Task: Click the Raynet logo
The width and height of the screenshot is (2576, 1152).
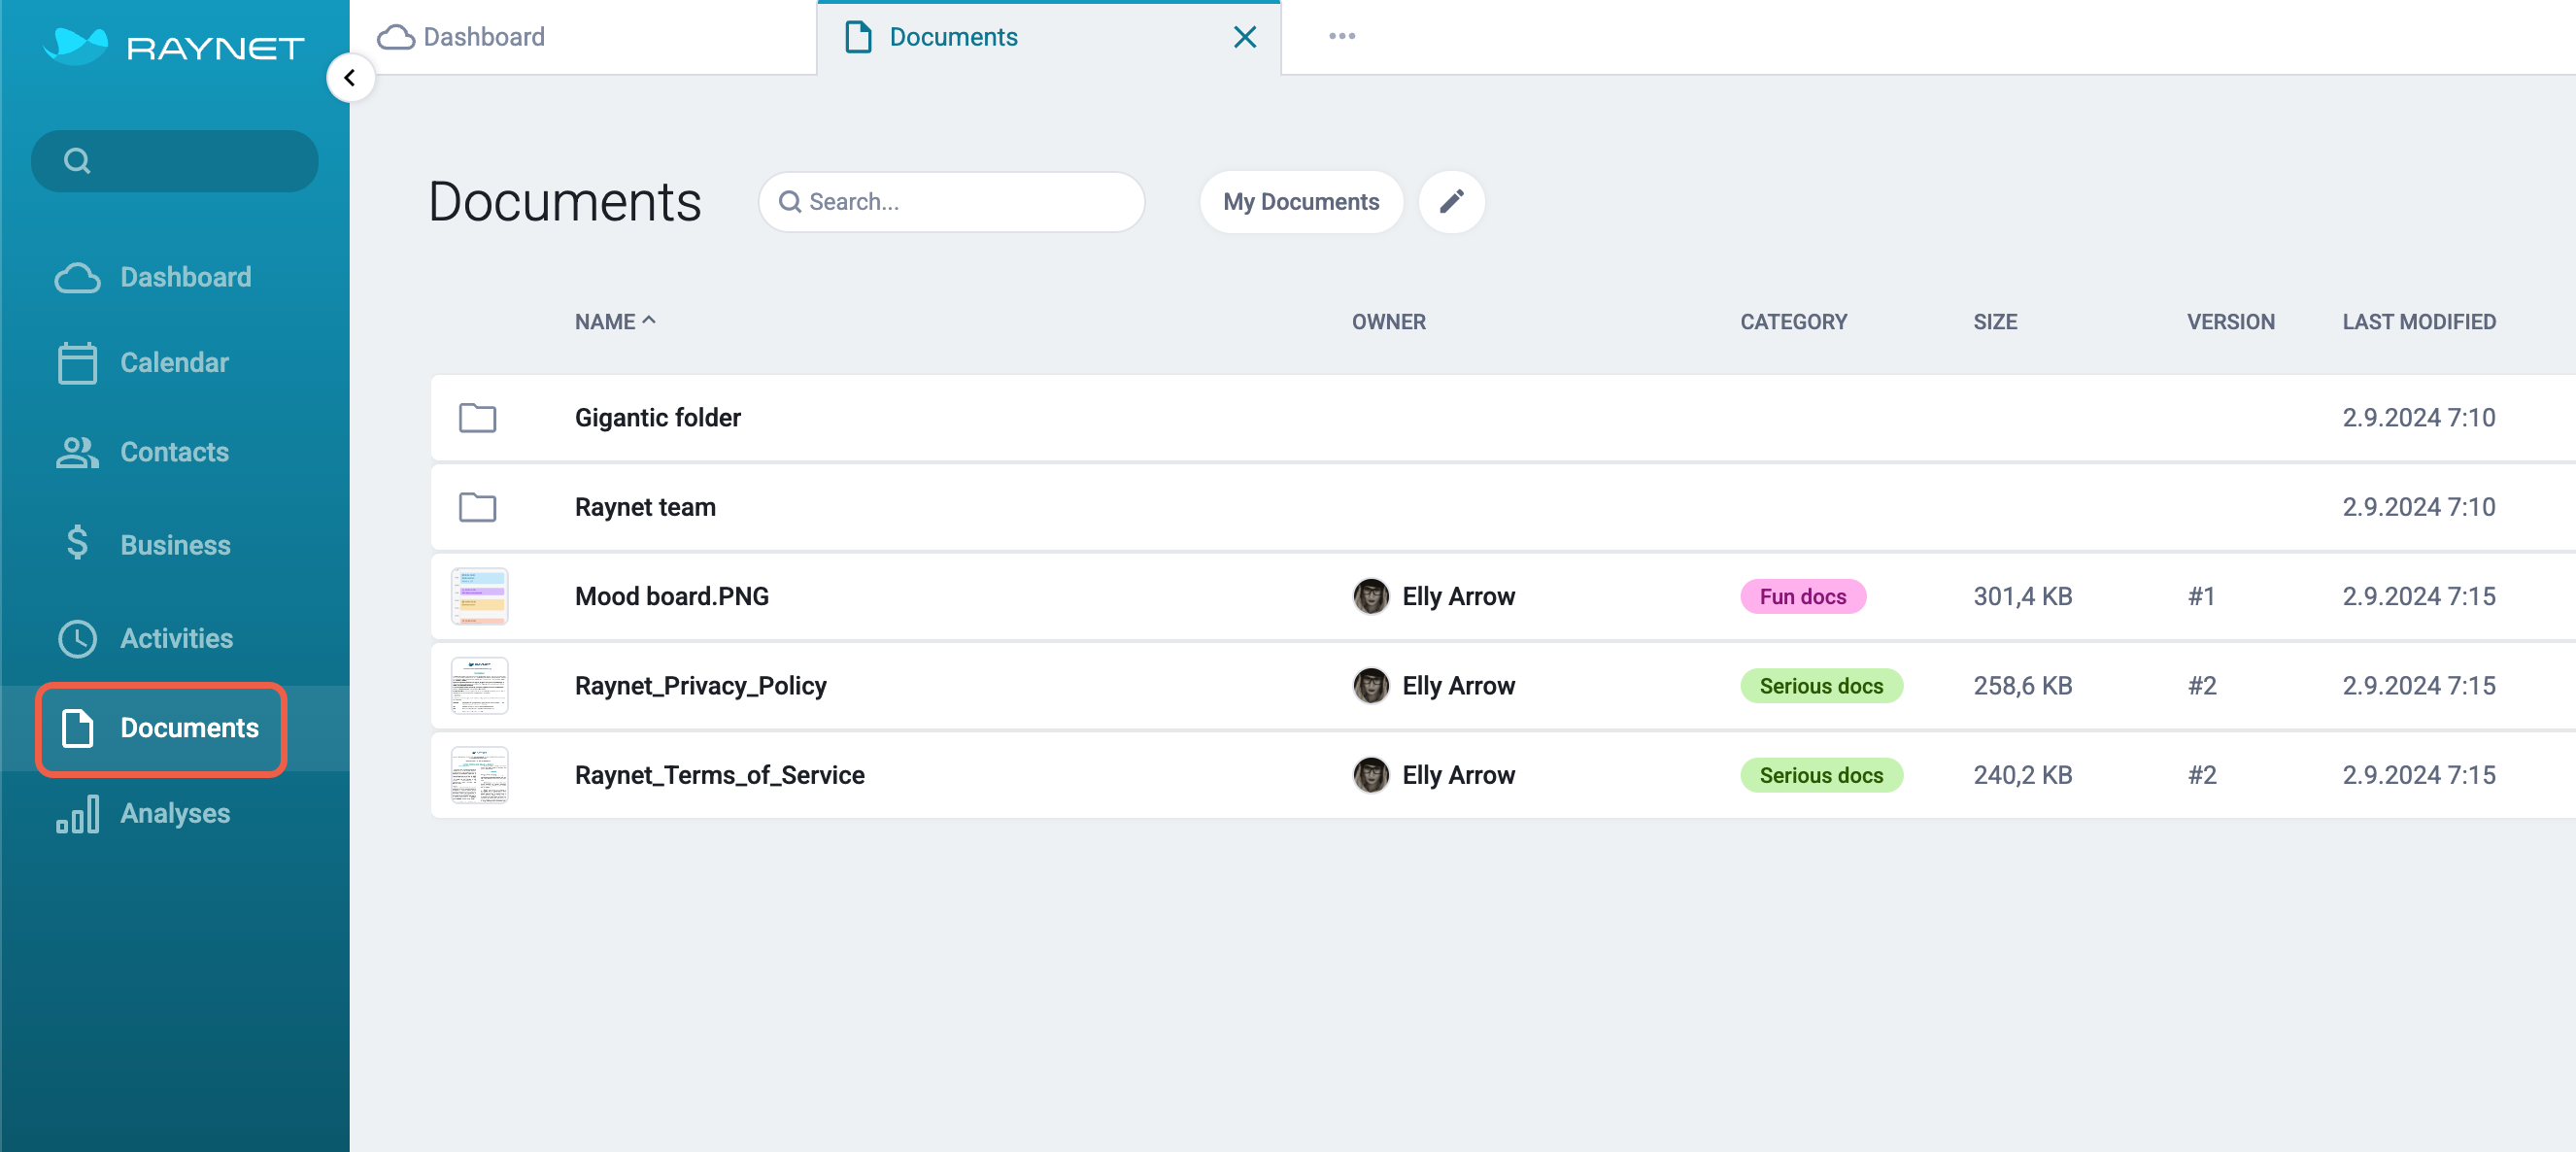Action: coord(174,46)
